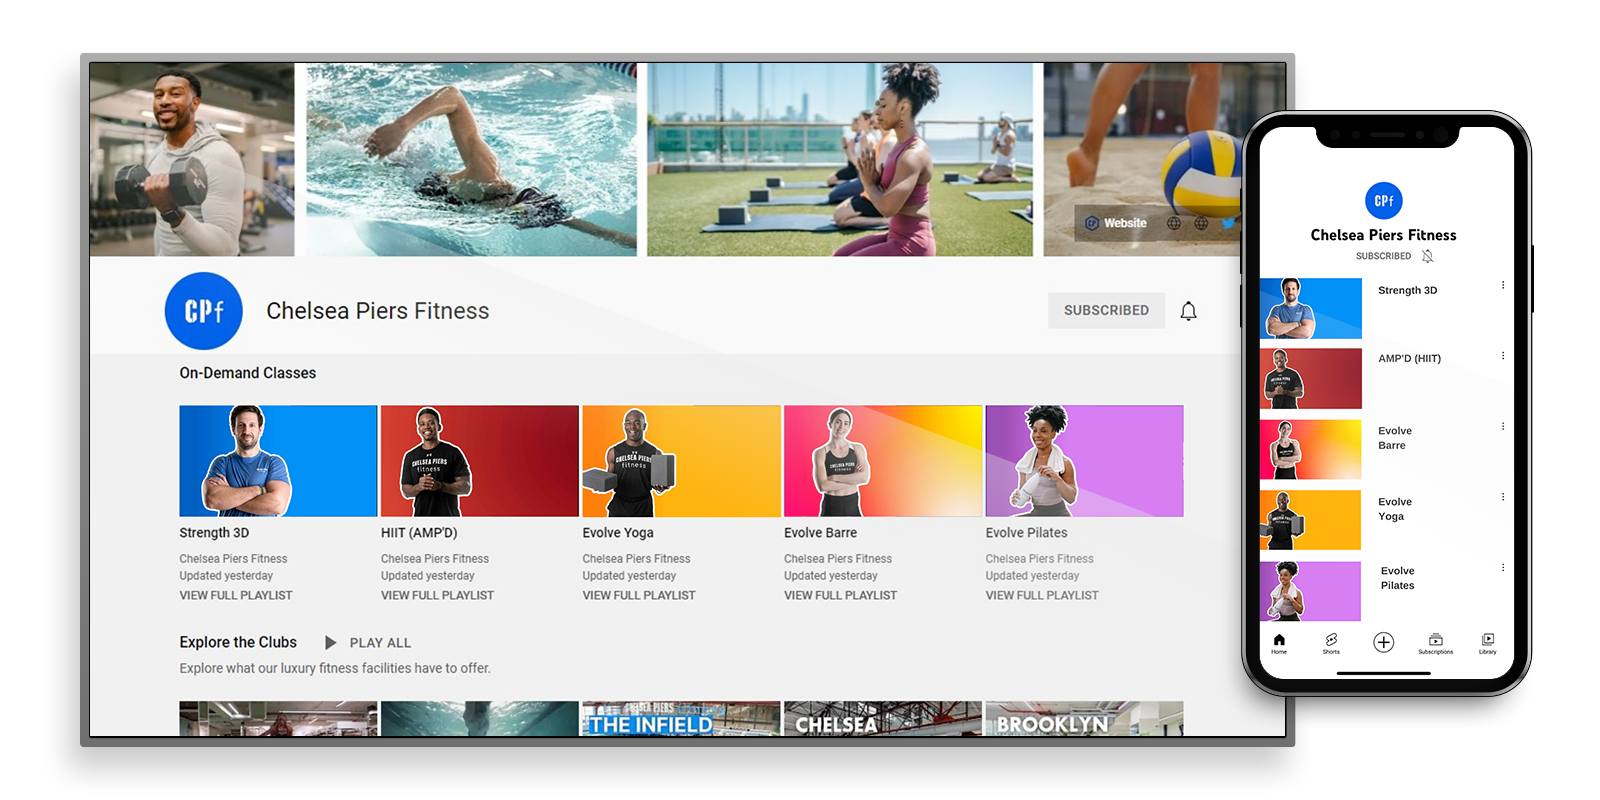Click SUBSCRIBED label on the phone

pyautogui.click(x=1383, y=256)
